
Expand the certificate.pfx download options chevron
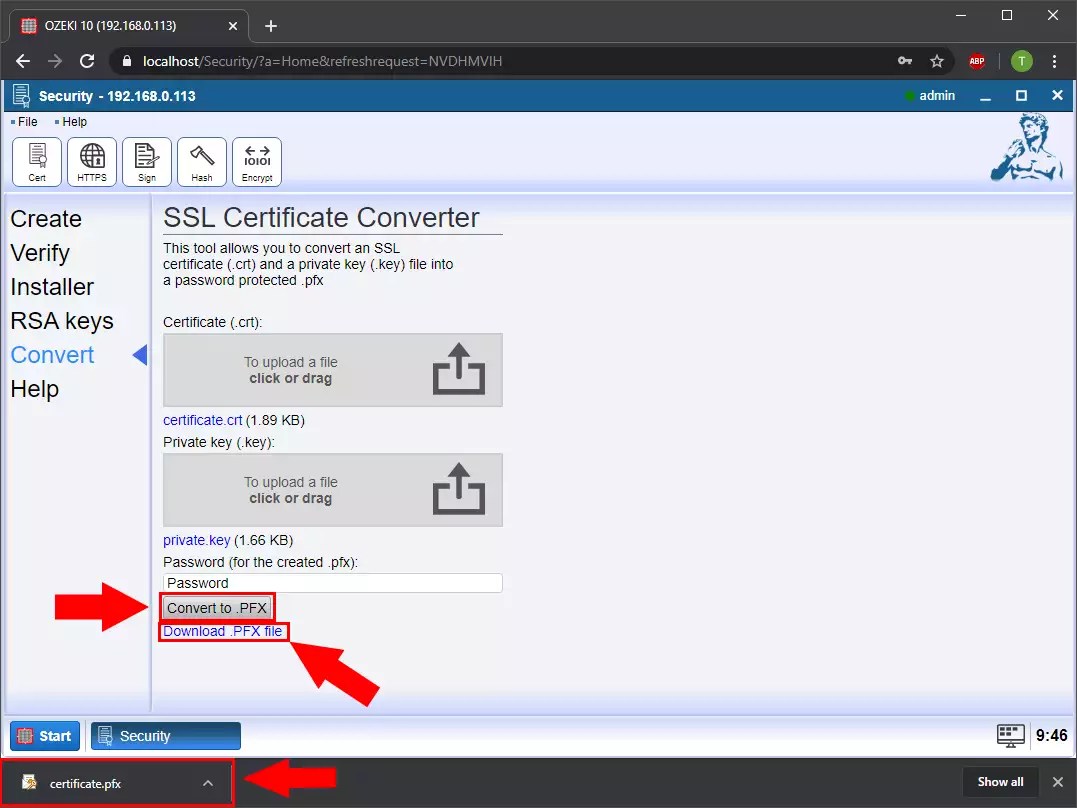tap(208, 783)
